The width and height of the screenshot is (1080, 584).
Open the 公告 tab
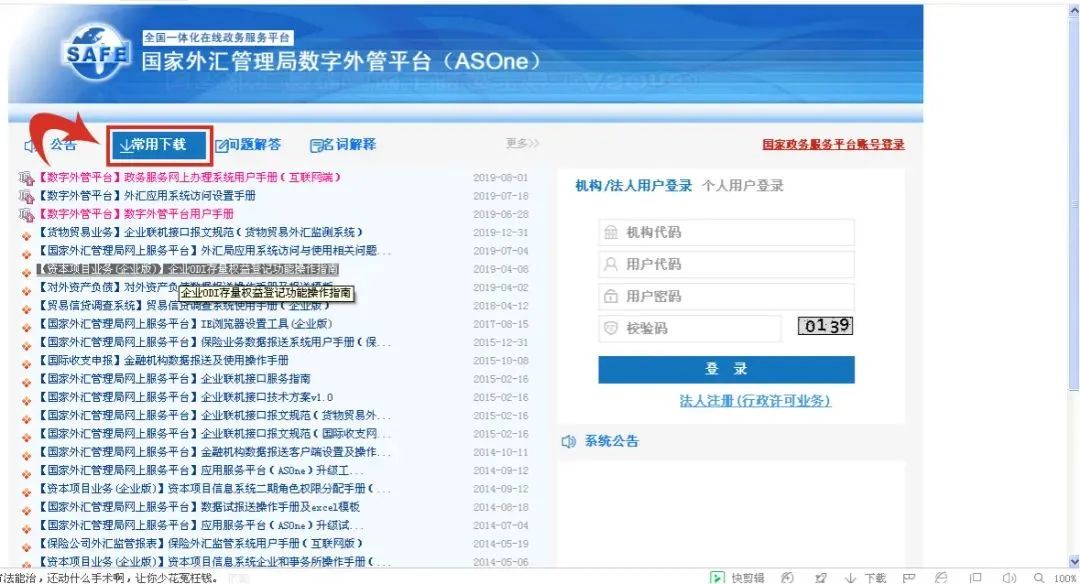click(63, 145)
